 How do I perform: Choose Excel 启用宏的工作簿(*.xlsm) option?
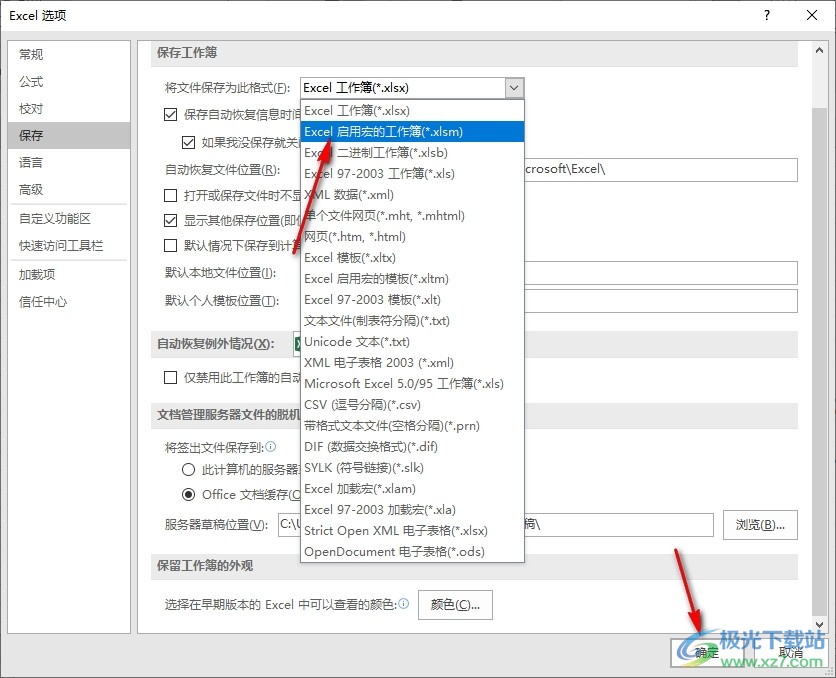click(x=412, y=132)
